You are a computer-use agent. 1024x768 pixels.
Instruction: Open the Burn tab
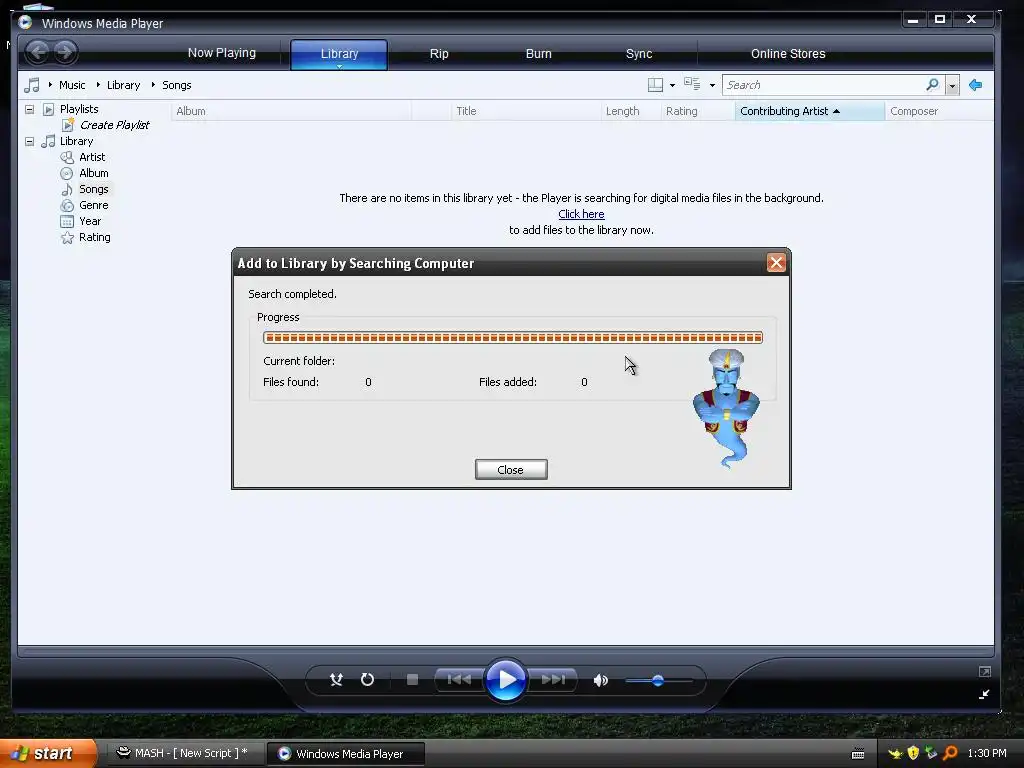coord(539,54)
